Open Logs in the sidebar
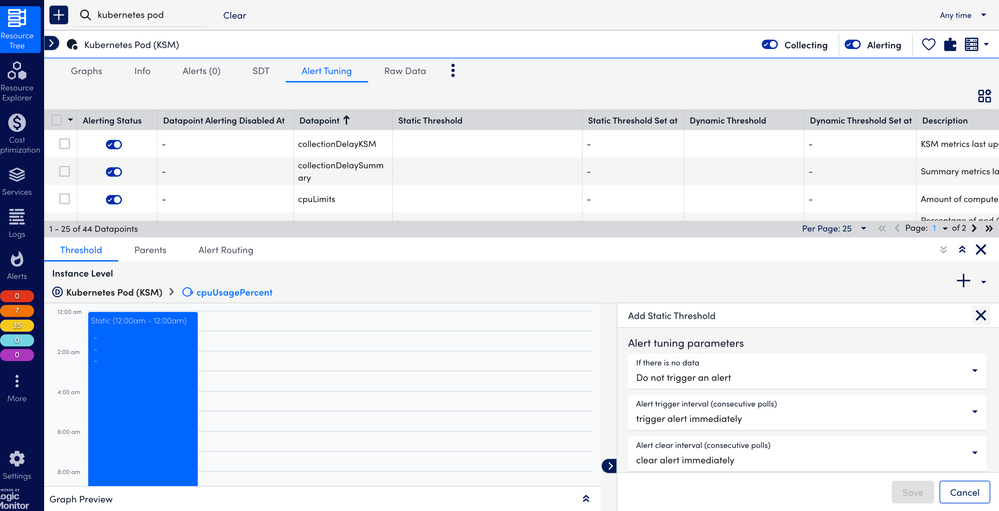 pyautogui.click(x=17, y=223)
